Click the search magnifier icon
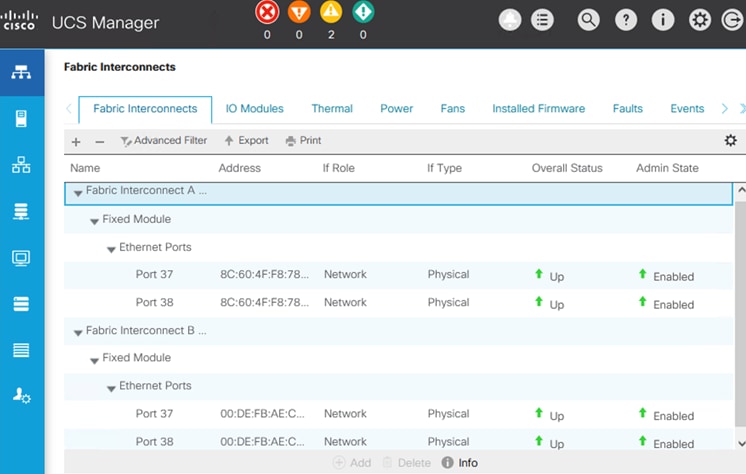The width and height of the screenshot is (746, 474). pos(588,20)
